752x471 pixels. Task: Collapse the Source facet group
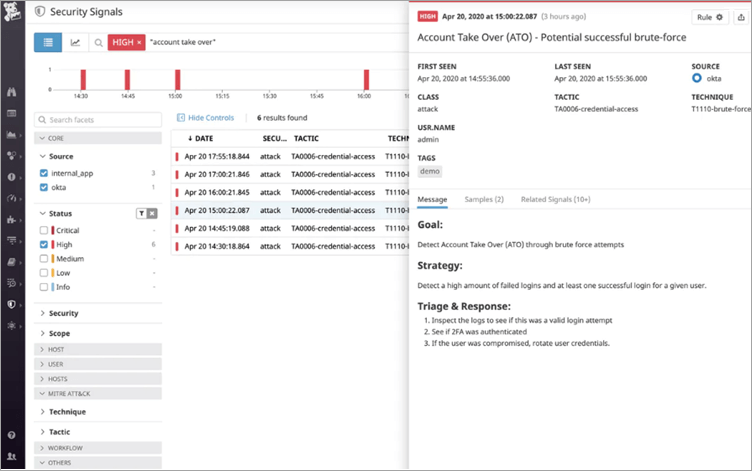(60, 156)
